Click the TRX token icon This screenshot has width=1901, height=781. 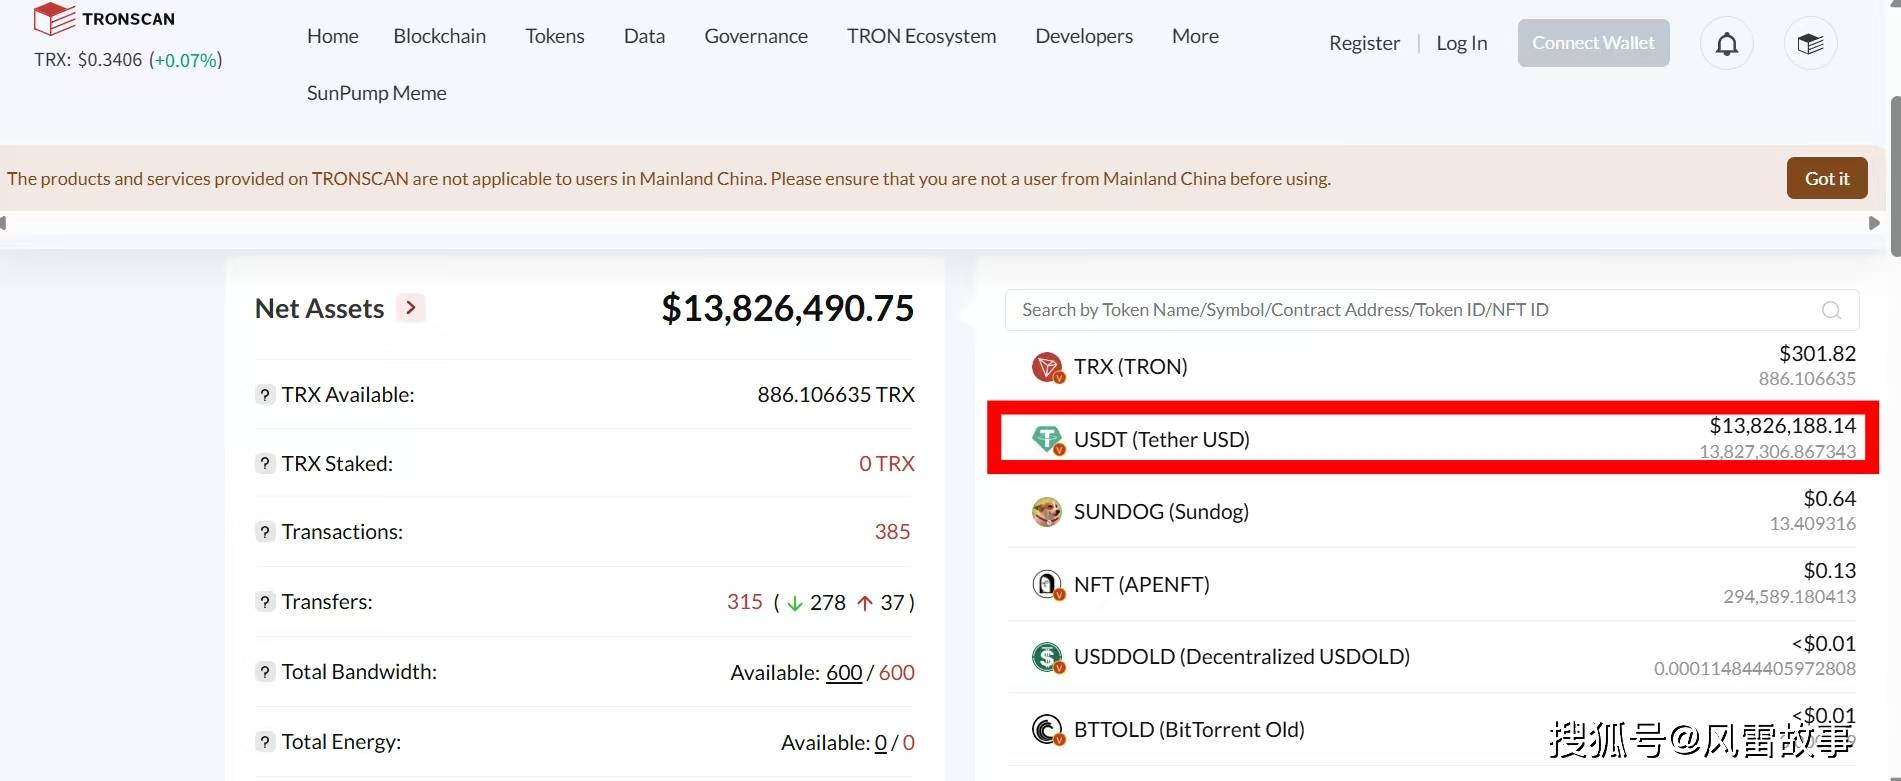point(1047,367)
